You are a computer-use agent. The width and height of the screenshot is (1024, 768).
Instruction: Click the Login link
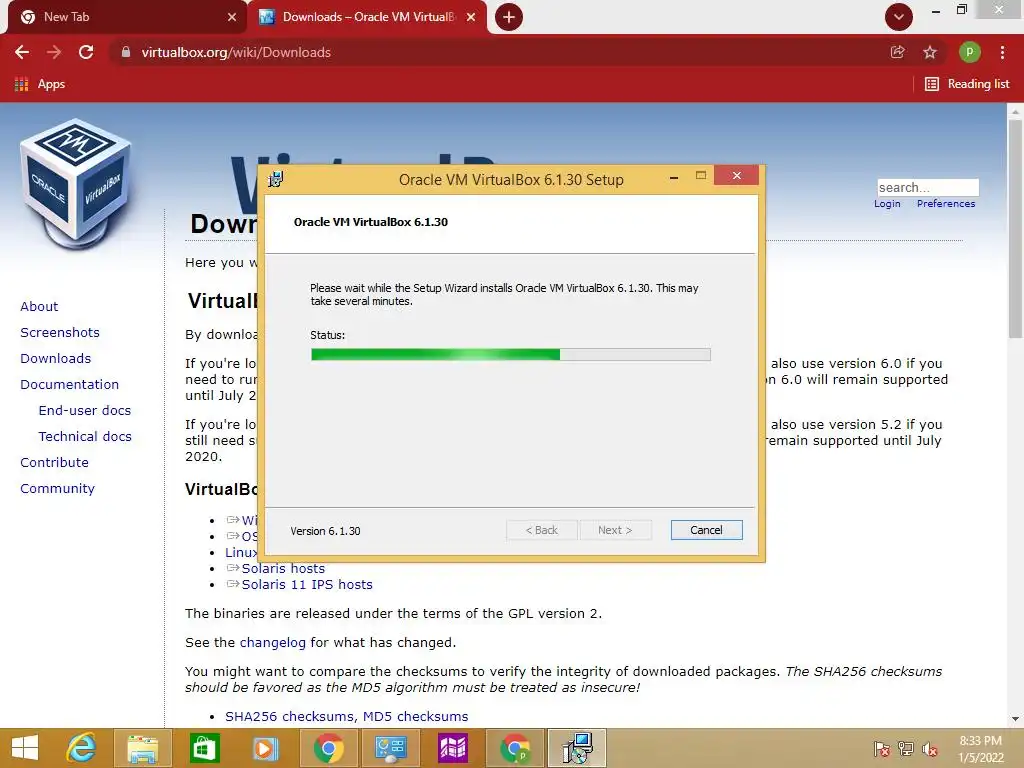887,204
